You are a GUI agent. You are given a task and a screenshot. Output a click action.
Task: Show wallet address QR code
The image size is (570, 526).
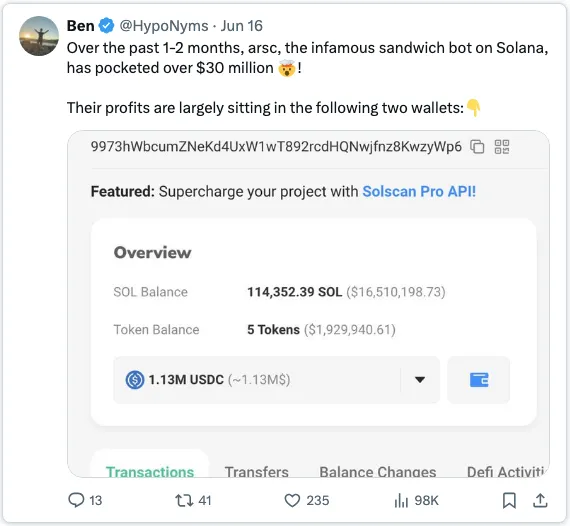click(502, 147)
